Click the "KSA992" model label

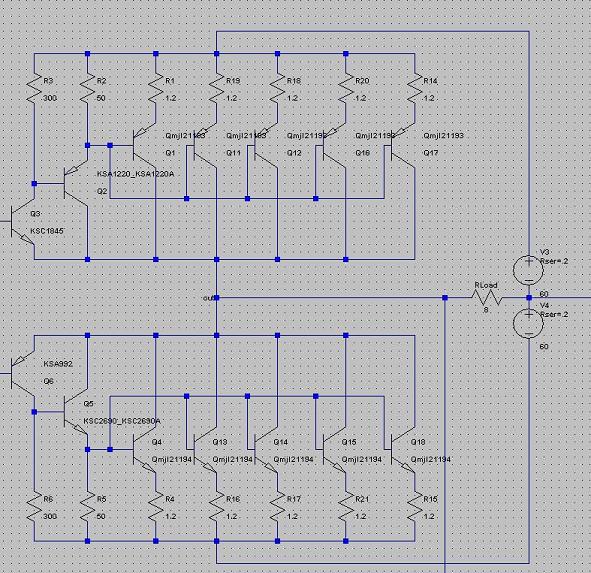(x=58, y=364)
